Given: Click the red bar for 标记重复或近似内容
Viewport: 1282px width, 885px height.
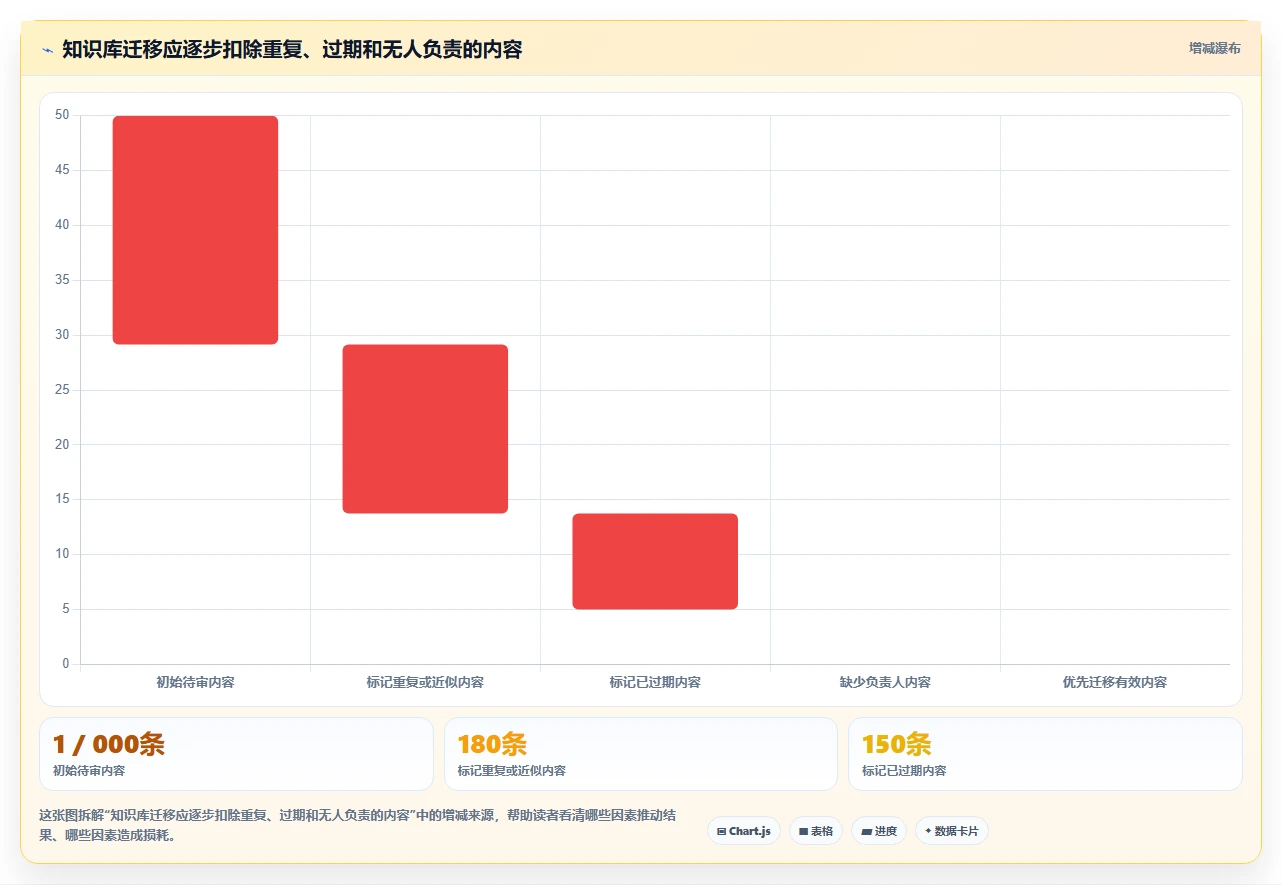Looking at the screenshot, I should click(x=425, y=429).
